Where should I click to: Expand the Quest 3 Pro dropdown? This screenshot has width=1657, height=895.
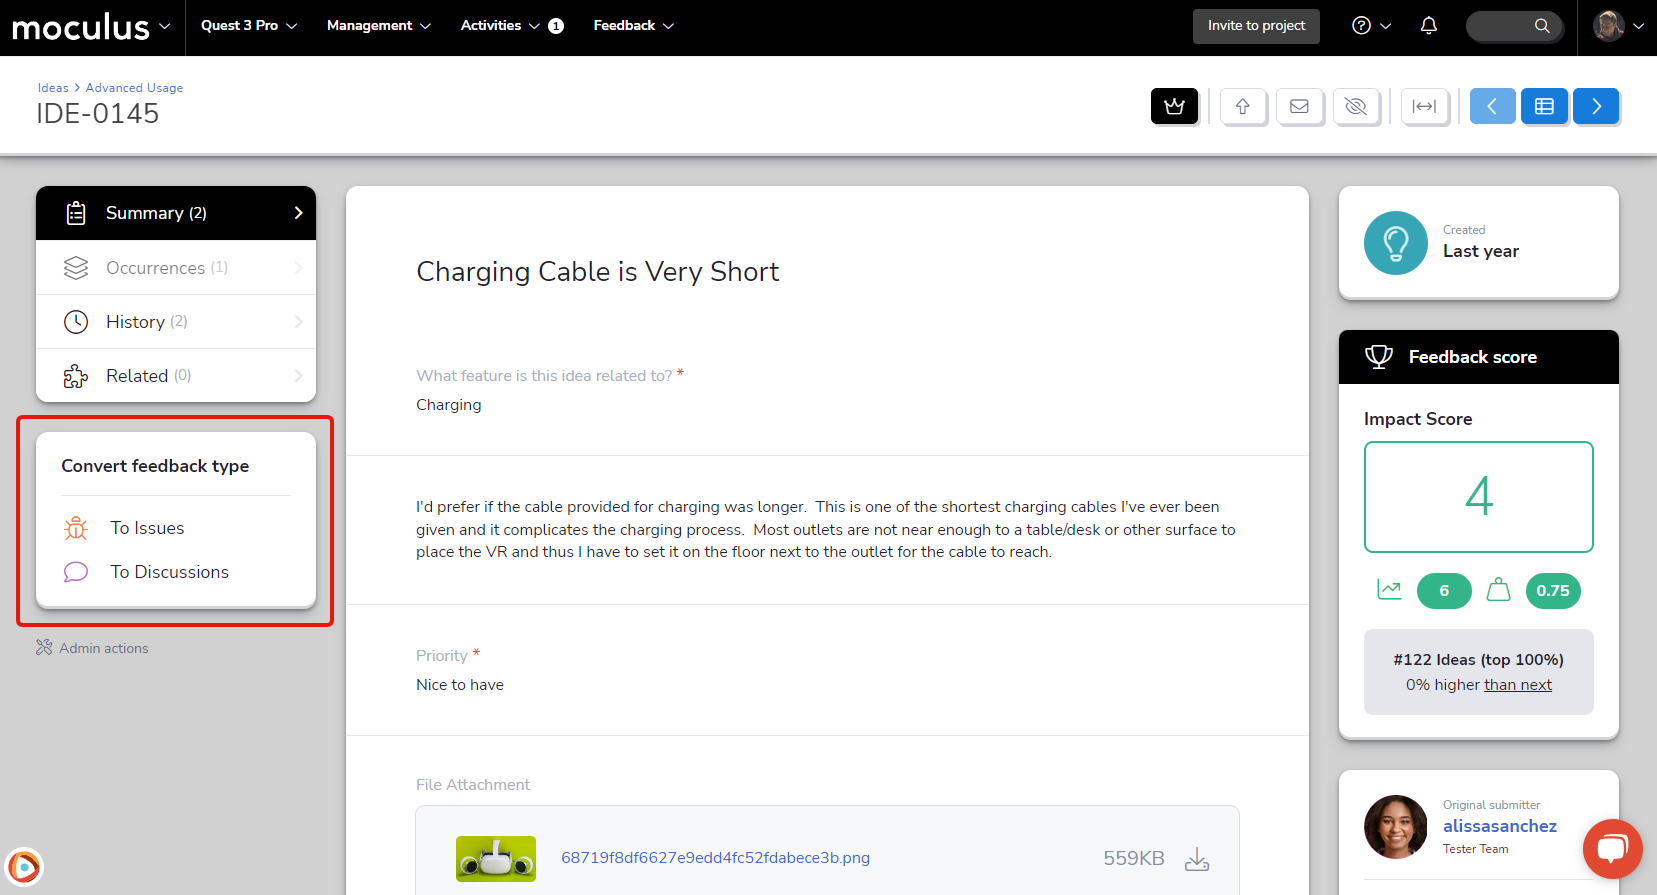(x=249, y=26)
